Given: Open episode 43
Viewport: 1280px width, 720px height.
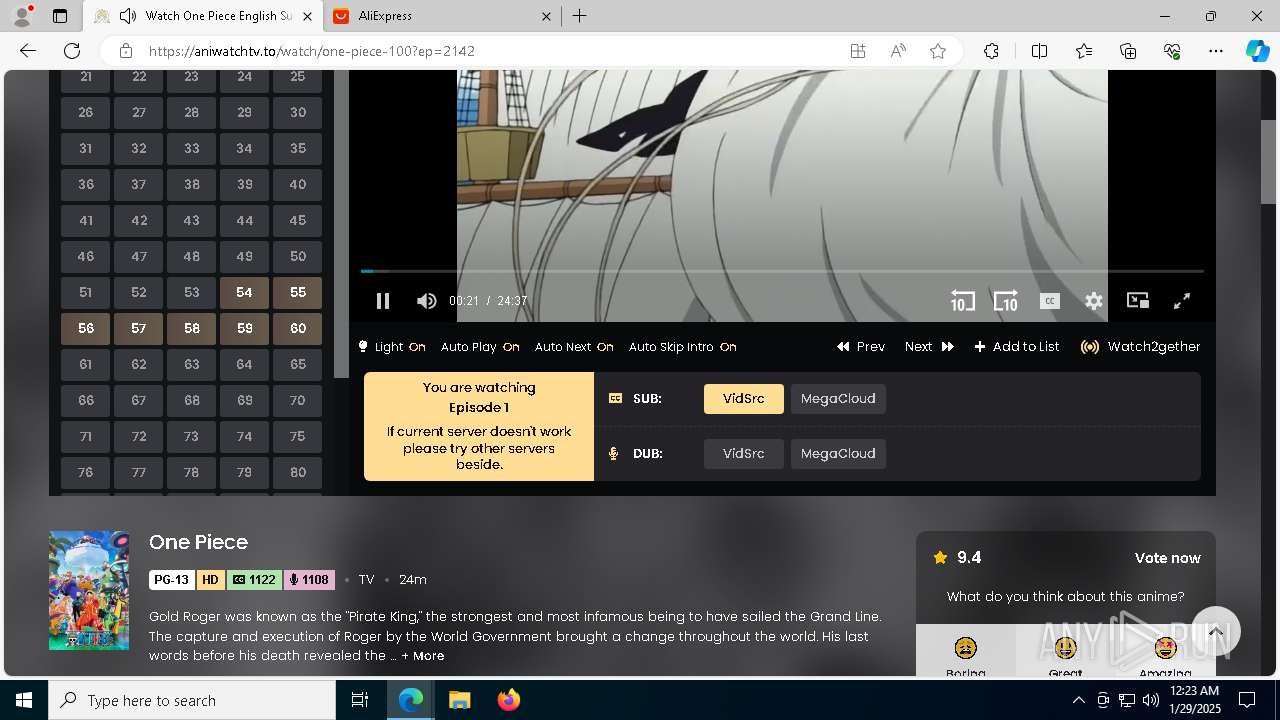Looking at the screenshot, I should pyautogui.click(x=191, y=221).
